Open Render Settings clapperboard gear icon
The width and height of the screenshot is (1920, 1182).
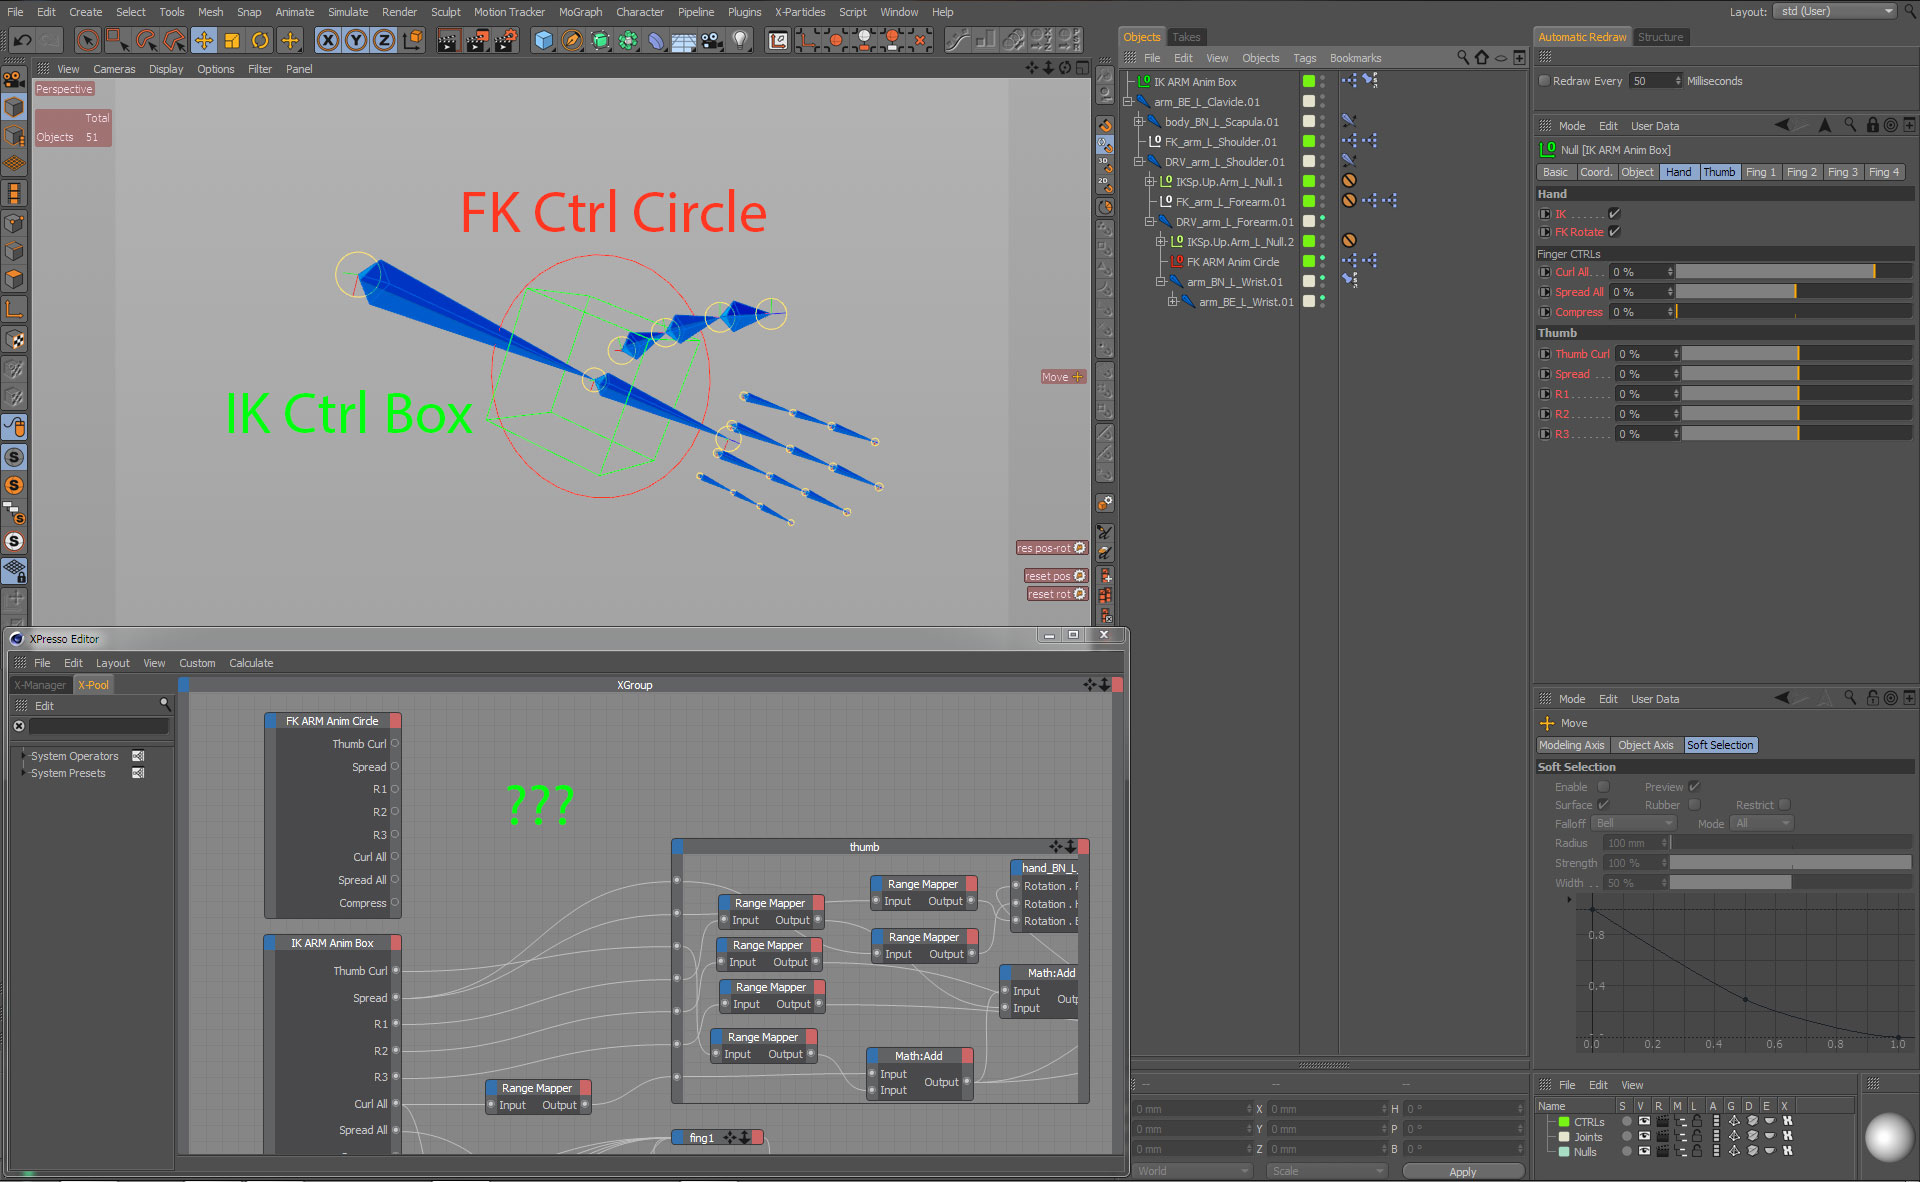coord(506,40)
